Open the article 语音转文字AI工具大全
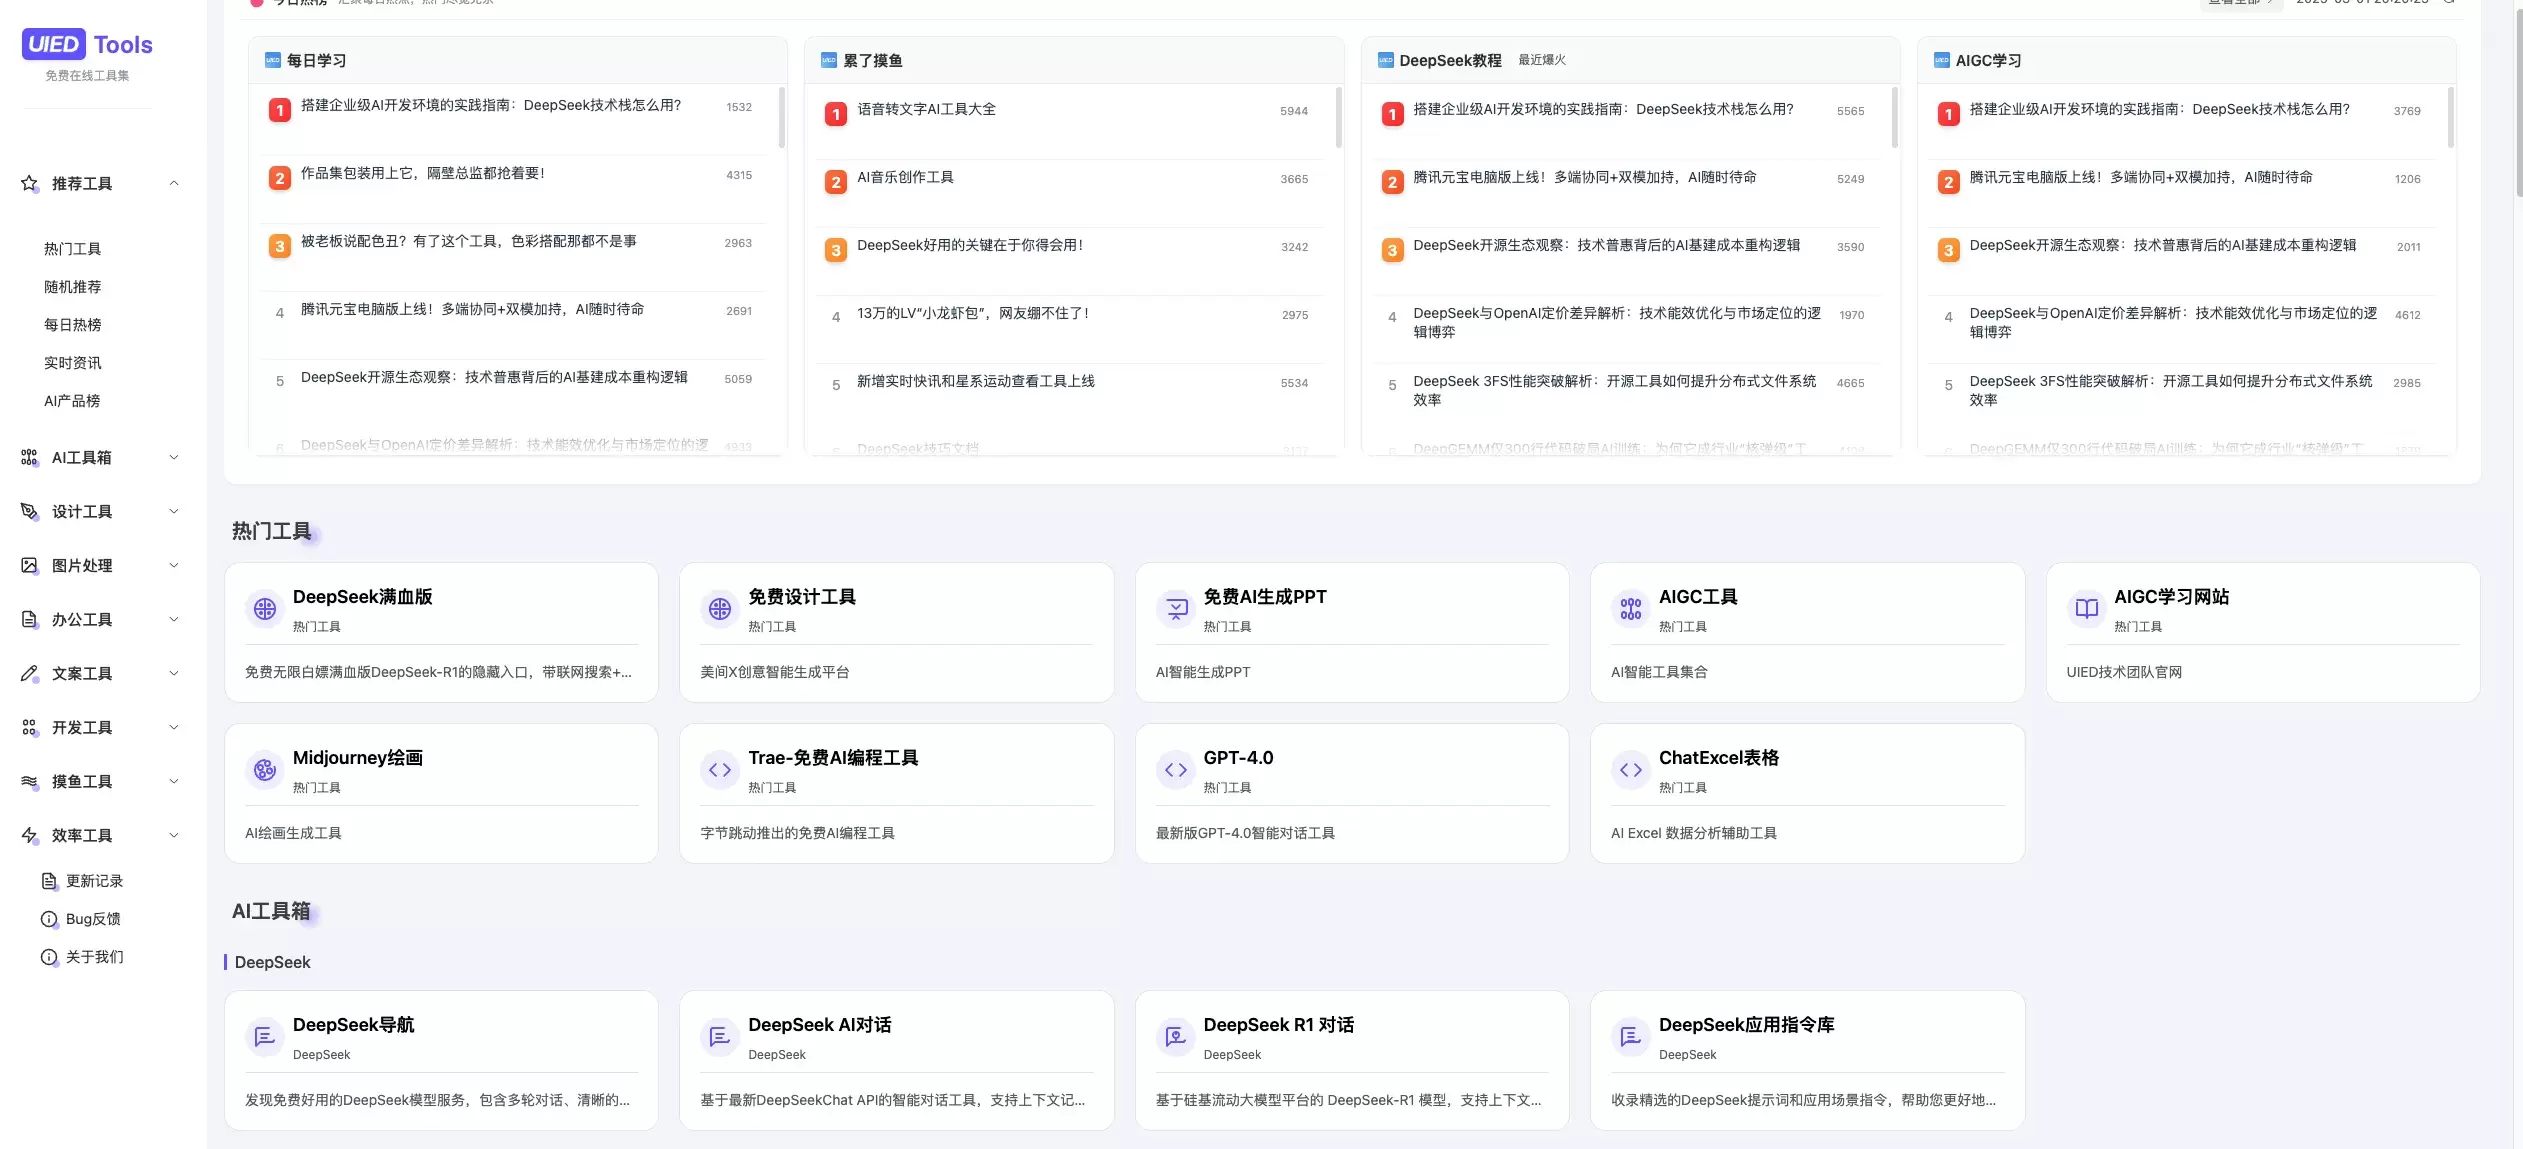The image size is (2523, 1149). [925, 110]
